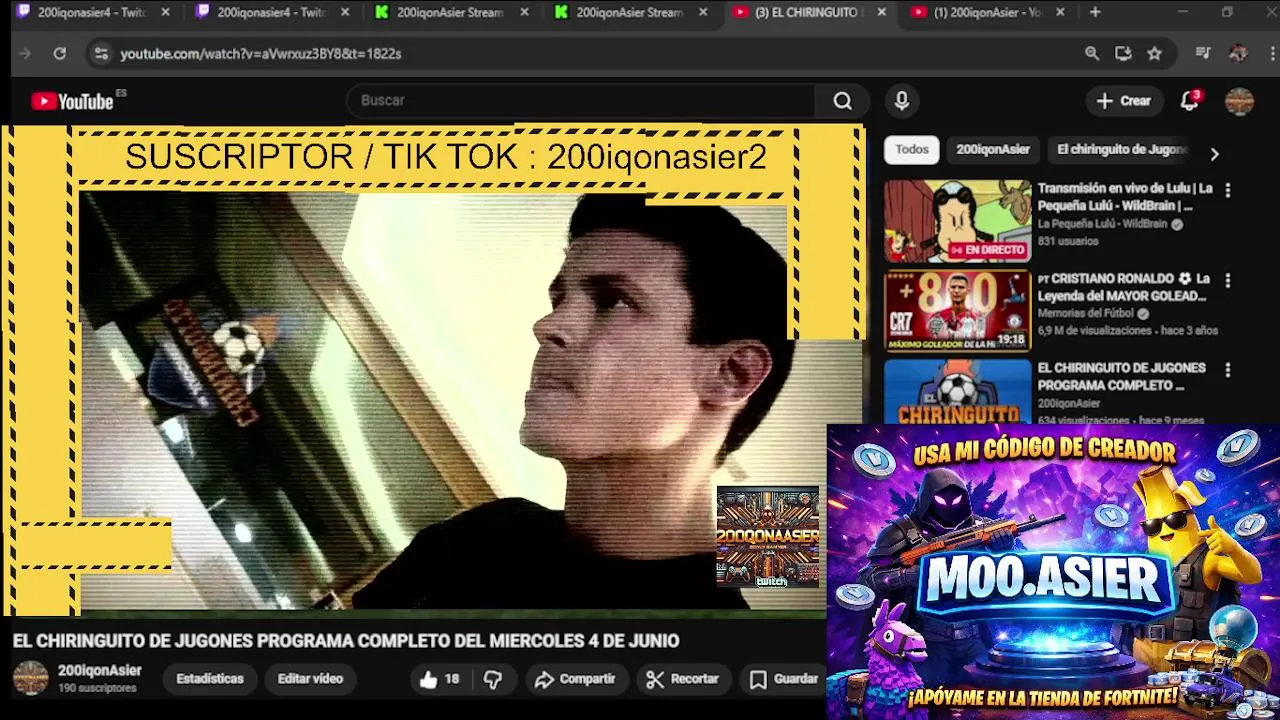
Task: Click the Recortar clip button
Action: coord(683,679)
